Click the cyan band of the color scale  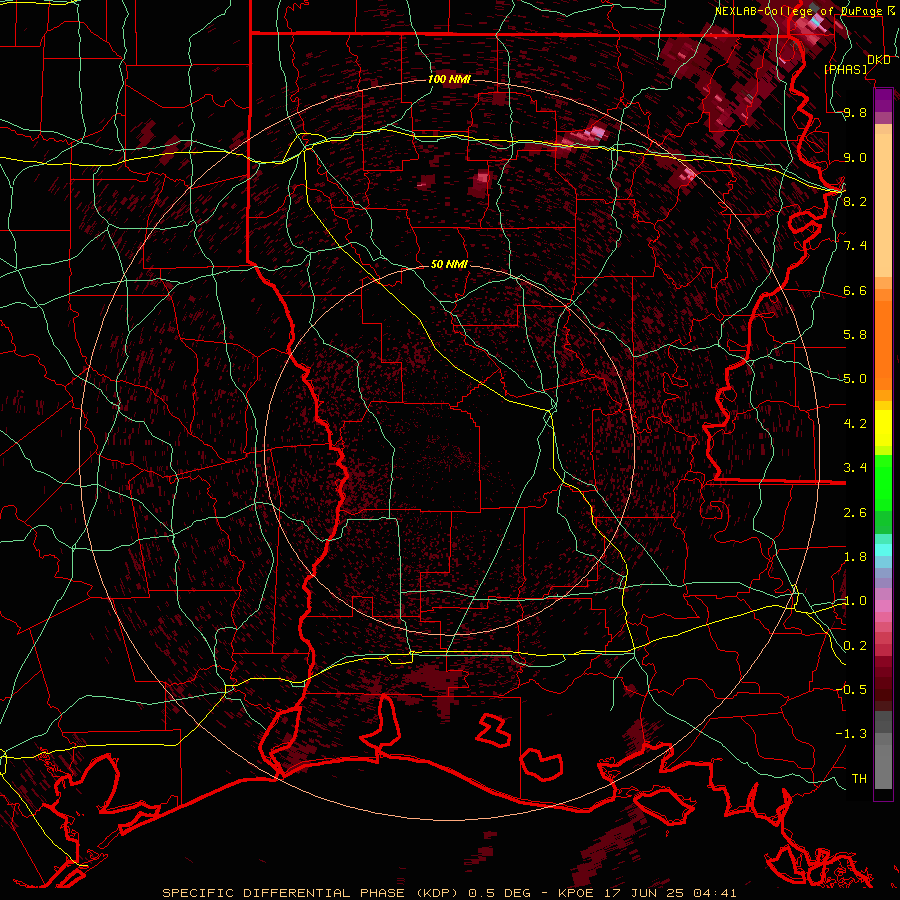click(x=883, y=549)
